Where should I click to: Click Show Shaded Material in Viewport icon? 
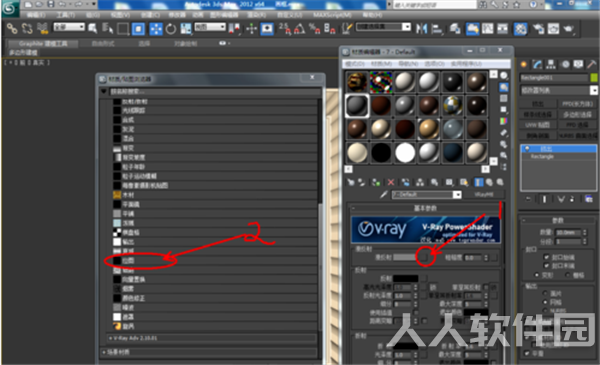464,182
